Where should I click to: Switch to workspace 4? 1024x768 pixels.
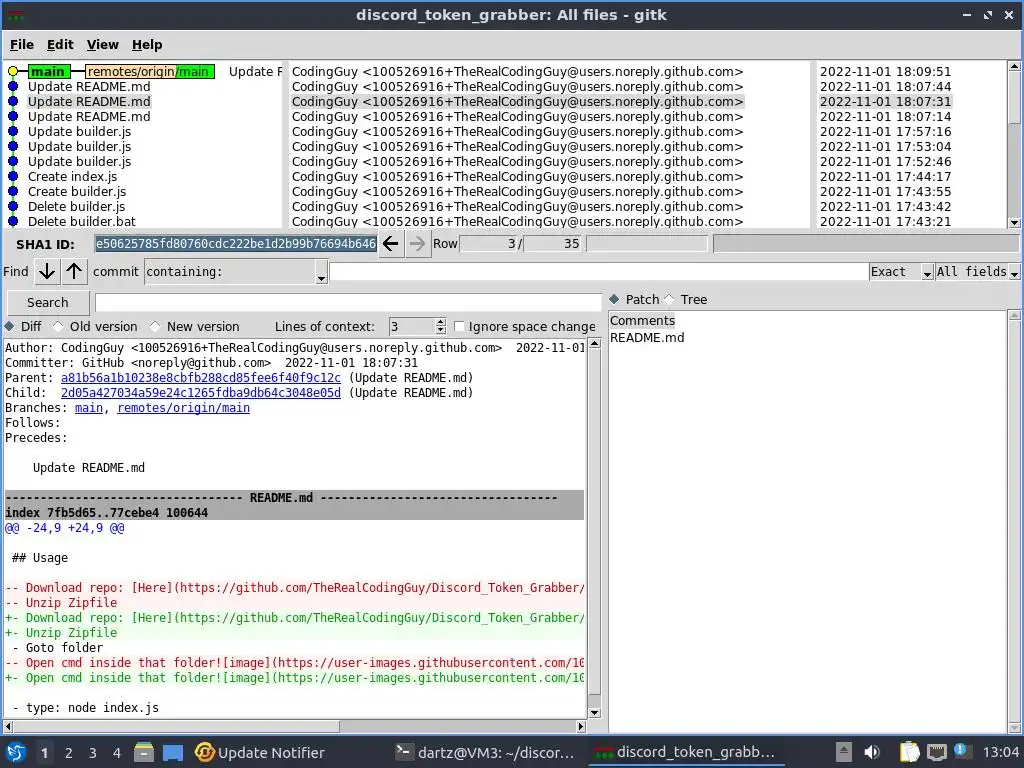tap(117, 753)
